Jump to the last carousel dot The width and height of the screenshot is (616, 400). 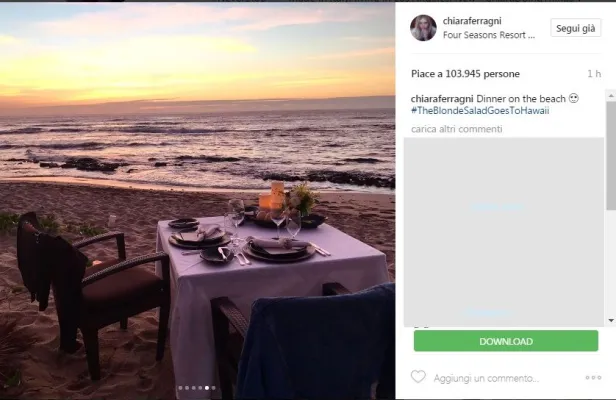[212, 388]
